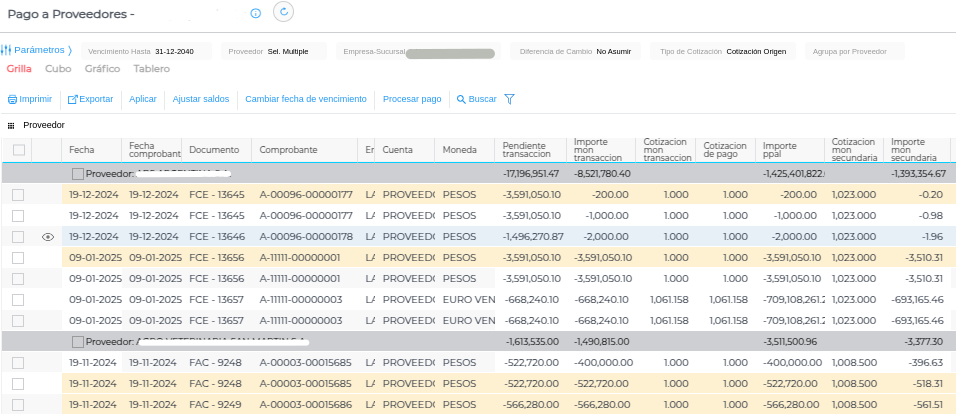
Task: Click the Vencimiento Hasta date field
Action: point(173,51)
